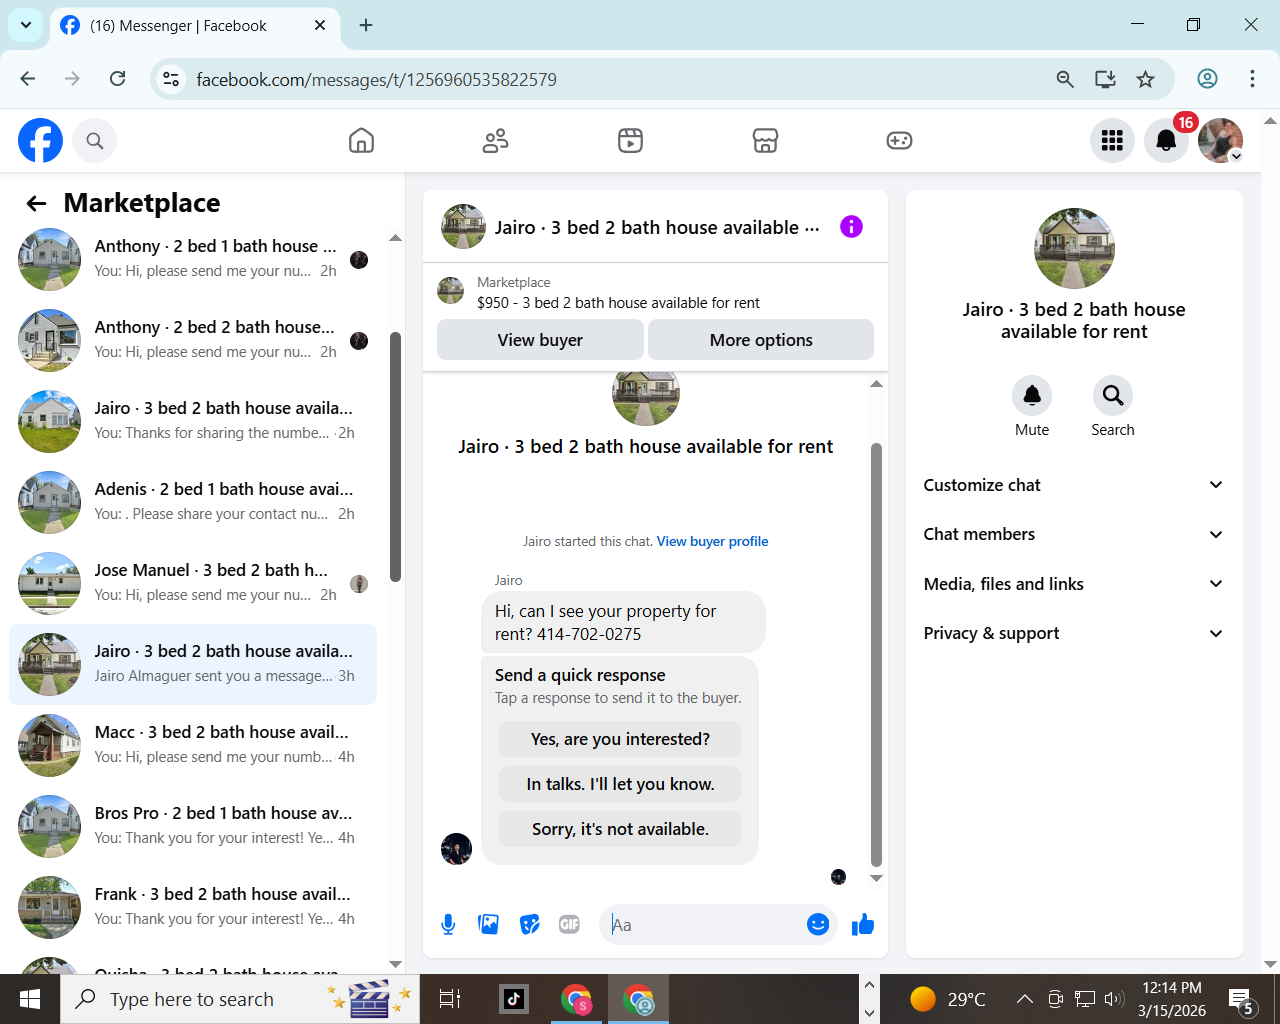
Task: Click the conversation message scrollbar
Action: coord(876,655)
